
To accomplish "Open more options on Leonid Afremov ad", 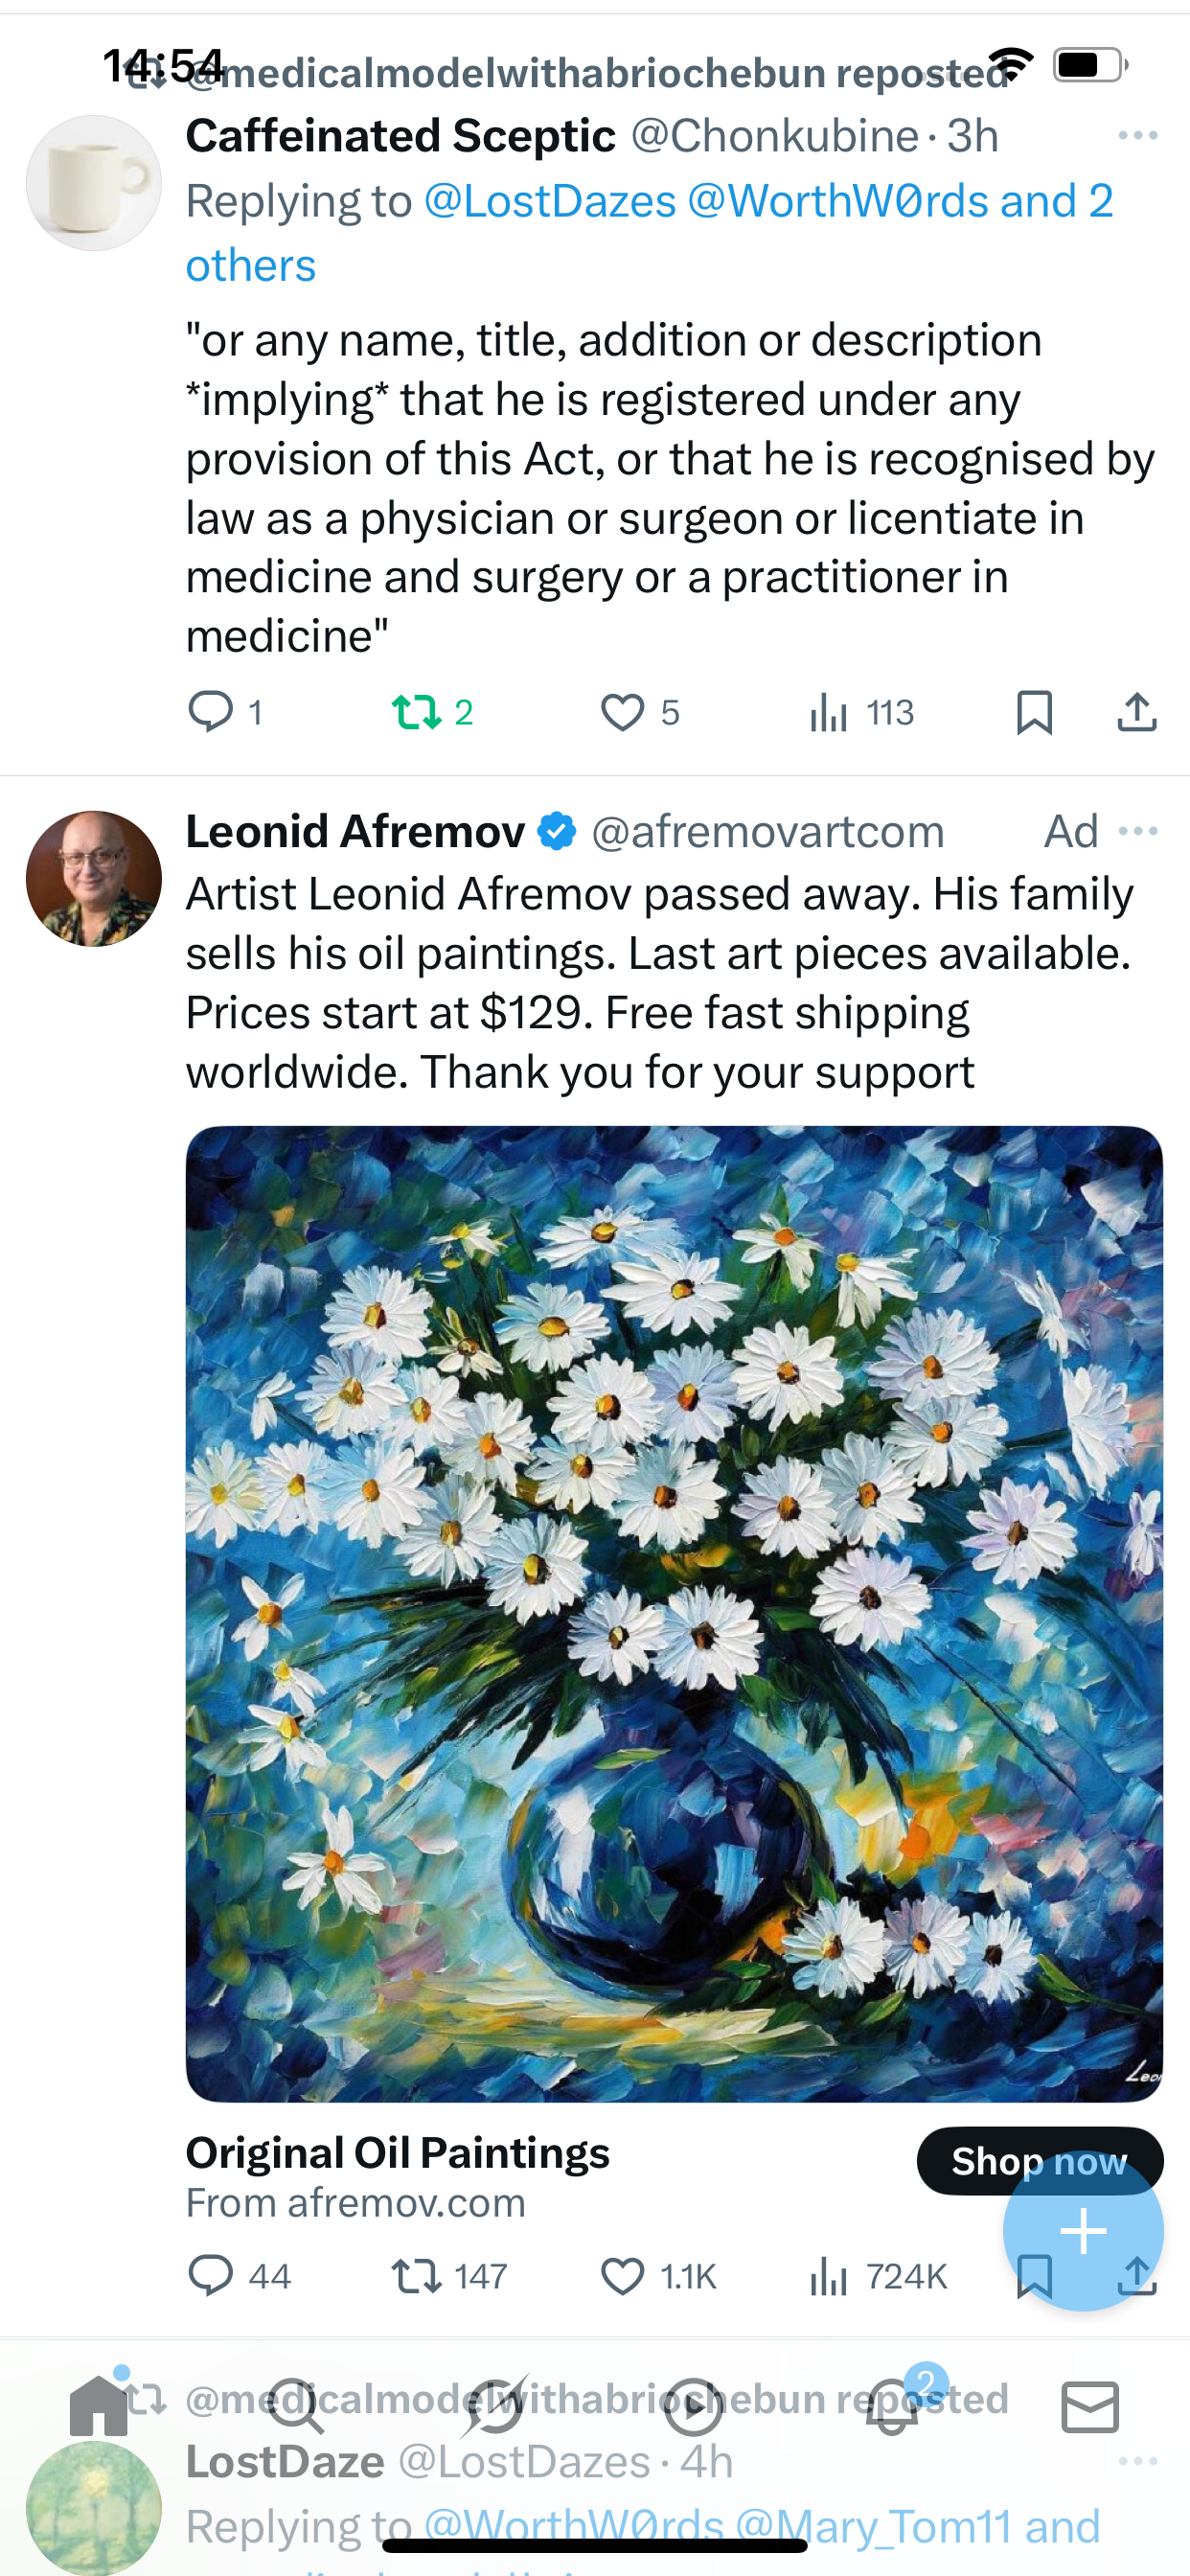I will tap(1138, 831).
